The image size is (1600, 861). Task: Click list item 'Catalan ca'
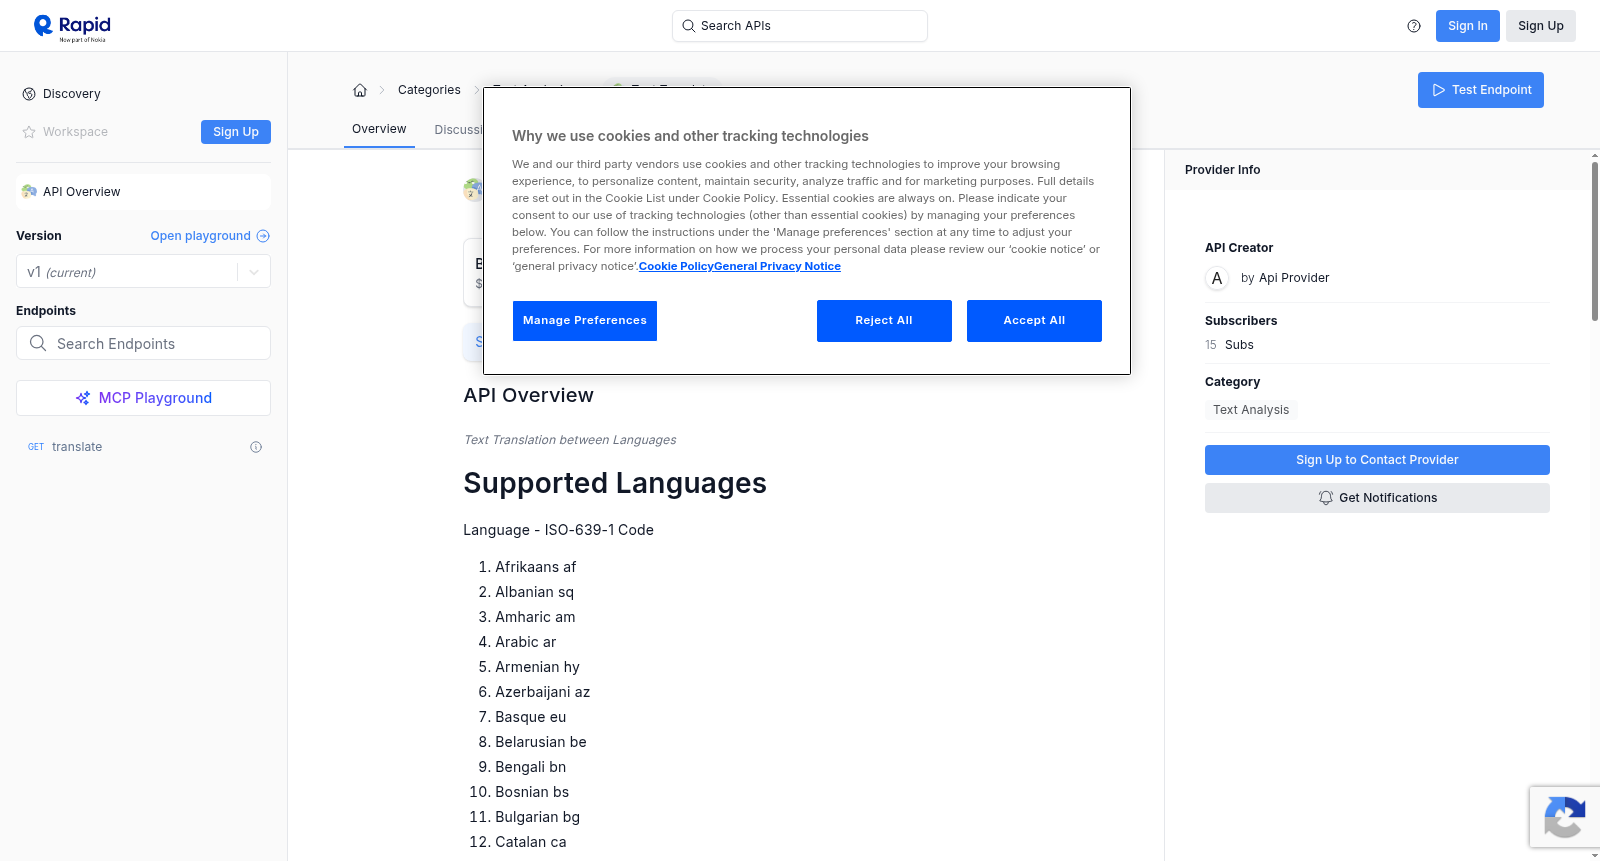[531, 842]
